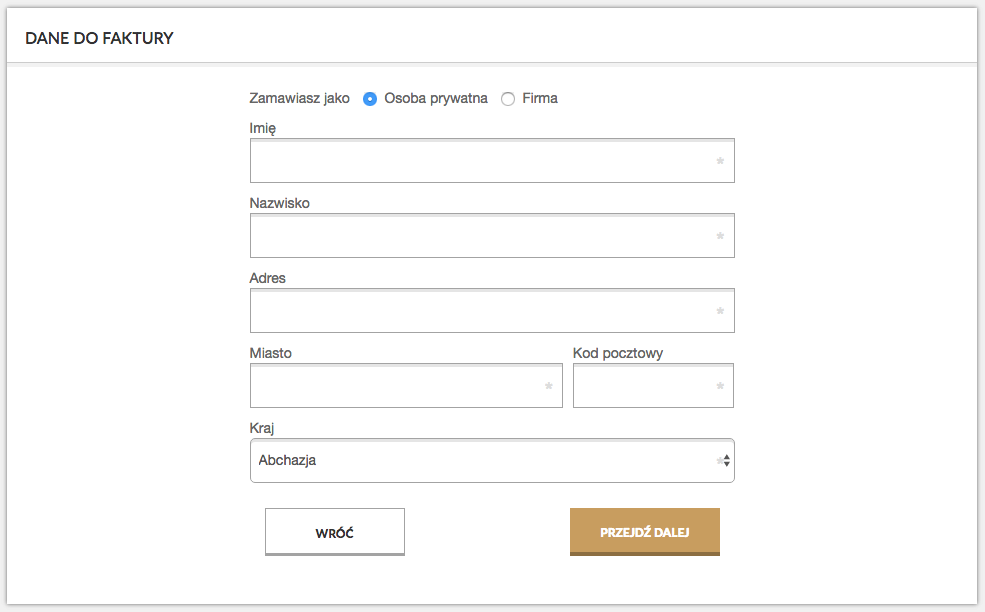Viewport: 985px width, 612px height.
Task: Click into the Adres input box
Action: (x=492, y=310)
